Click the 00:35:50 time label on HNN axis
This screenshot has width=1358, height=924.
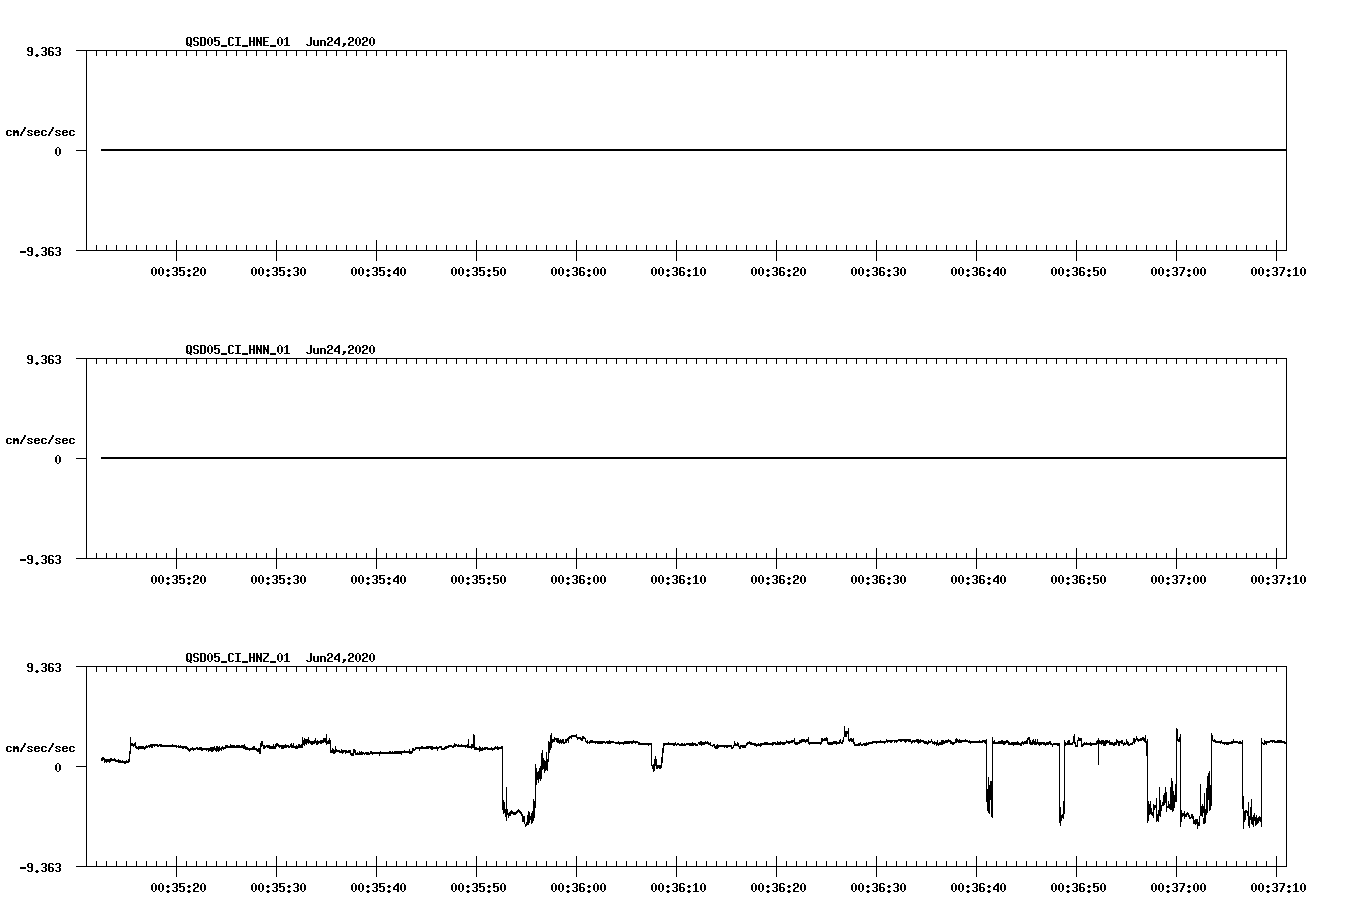[x=478, y=579]
